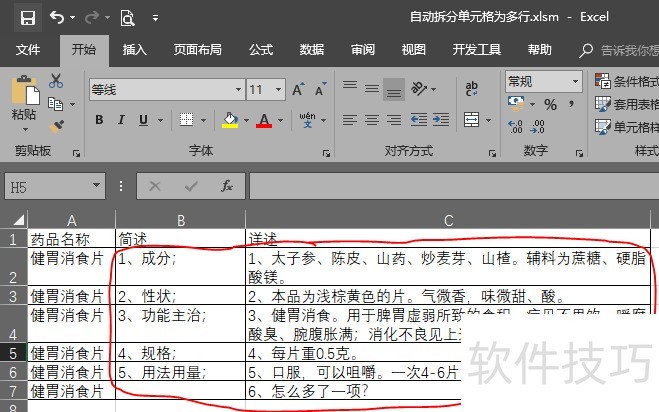Open Font dialog launcher in 字体 group
The height and width of the screenshot is (412, 659).
(326, 153)
